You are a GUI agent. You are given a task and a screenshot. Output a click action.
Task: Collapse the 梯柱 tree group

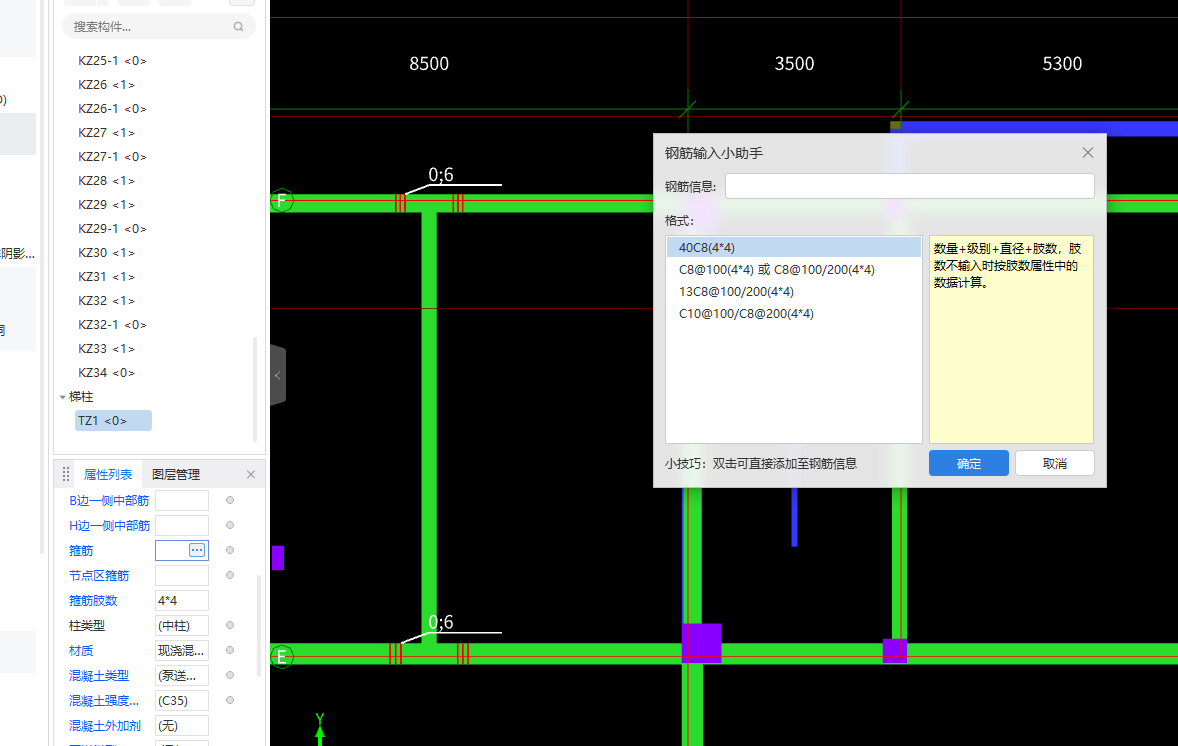click(63, 397)
